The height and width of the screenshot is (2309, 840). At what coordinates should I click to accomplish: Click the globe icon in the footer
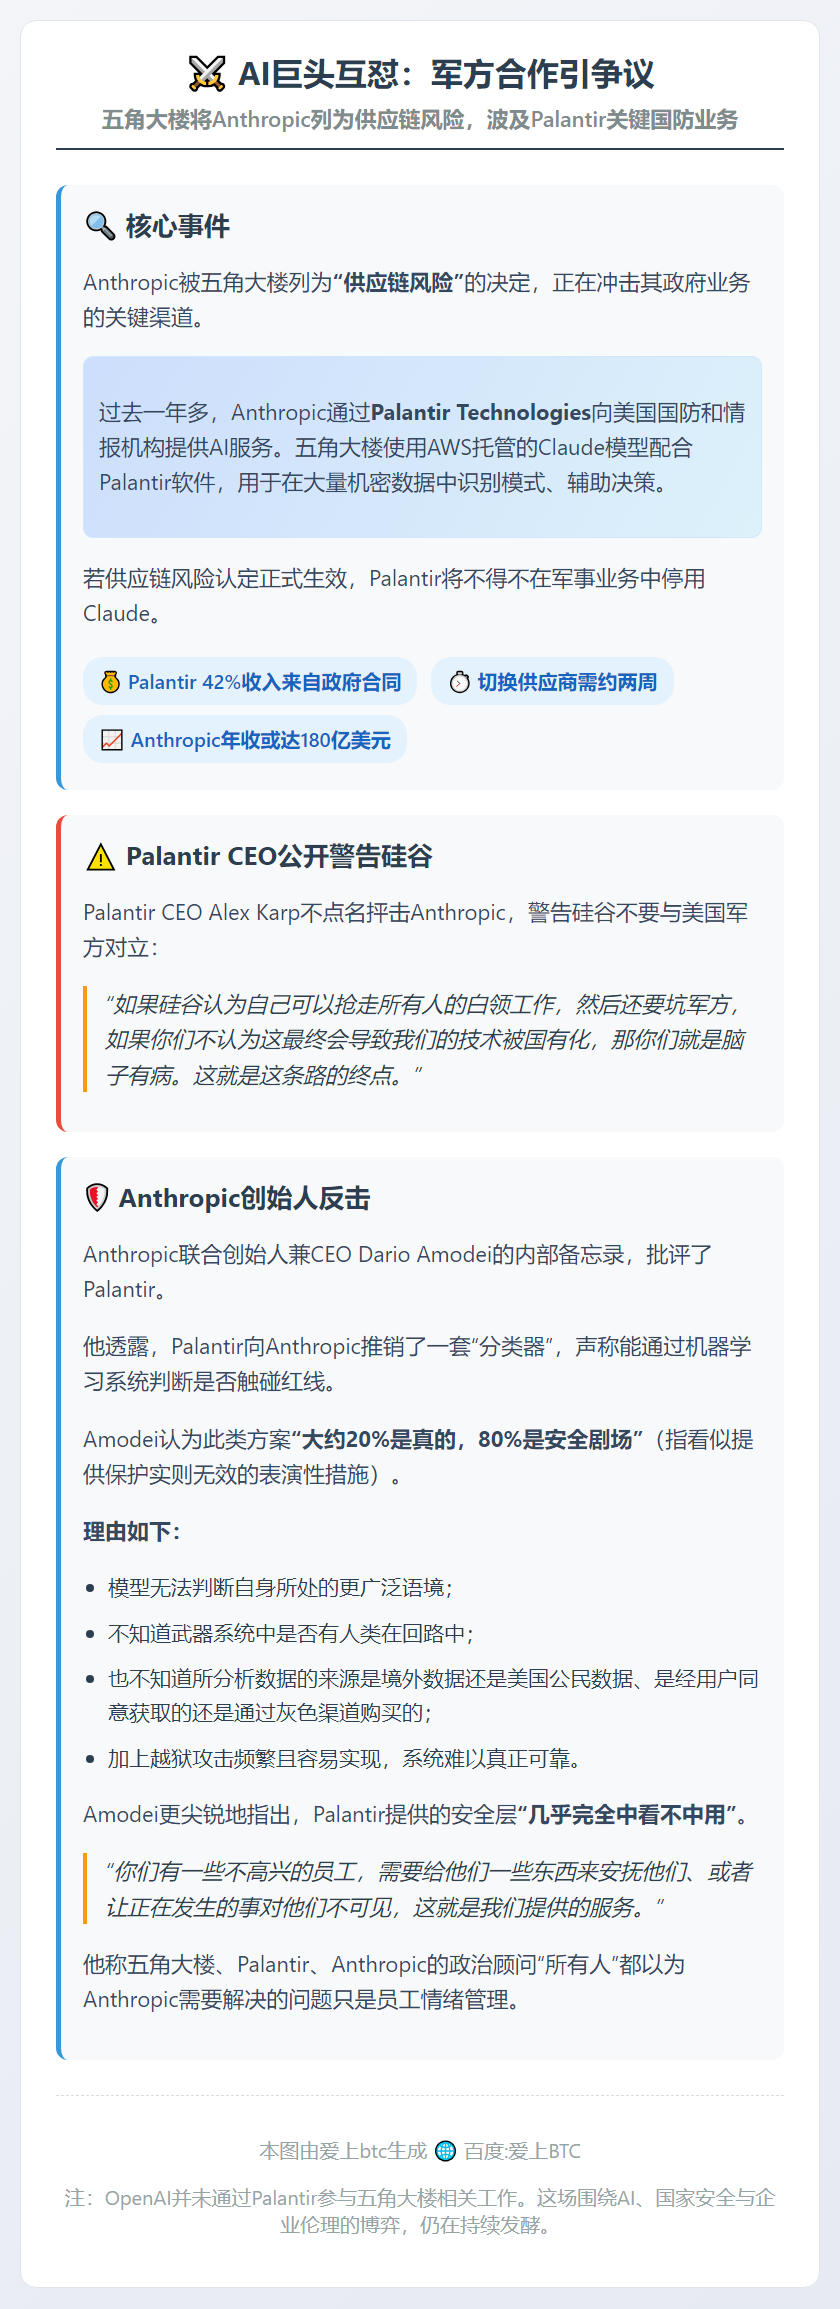446,2151
